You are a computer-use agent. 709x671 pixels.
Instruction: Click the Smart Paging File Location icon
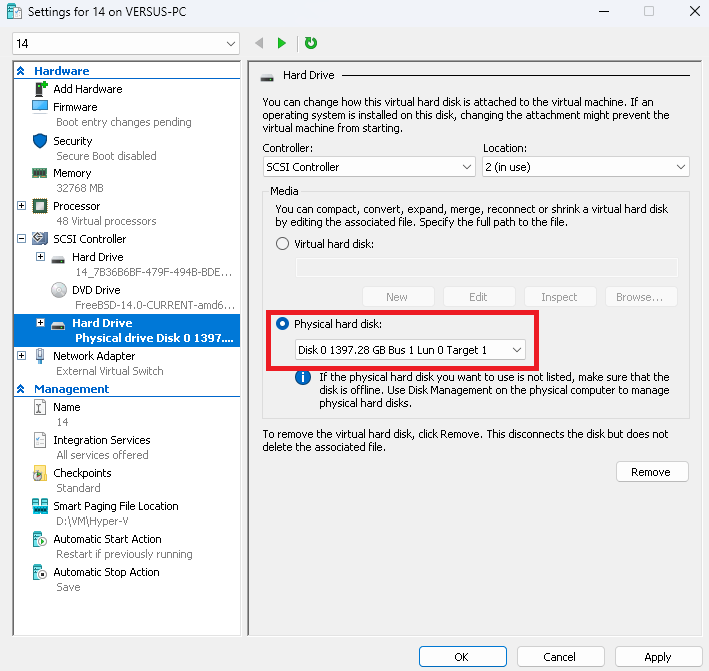pyautogui.click(x=40, y=506)
